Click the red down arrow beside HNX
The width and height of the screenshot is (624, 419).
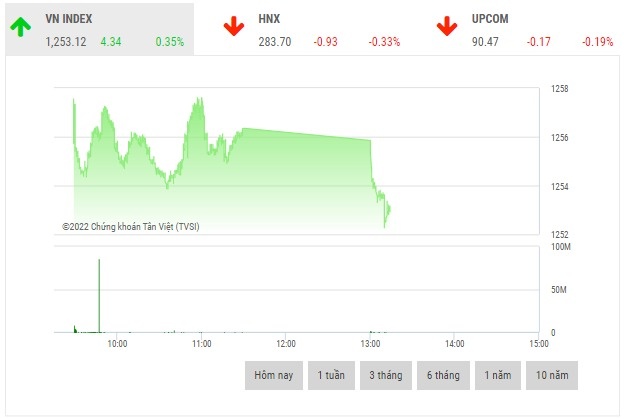click(x=234, y=27)
